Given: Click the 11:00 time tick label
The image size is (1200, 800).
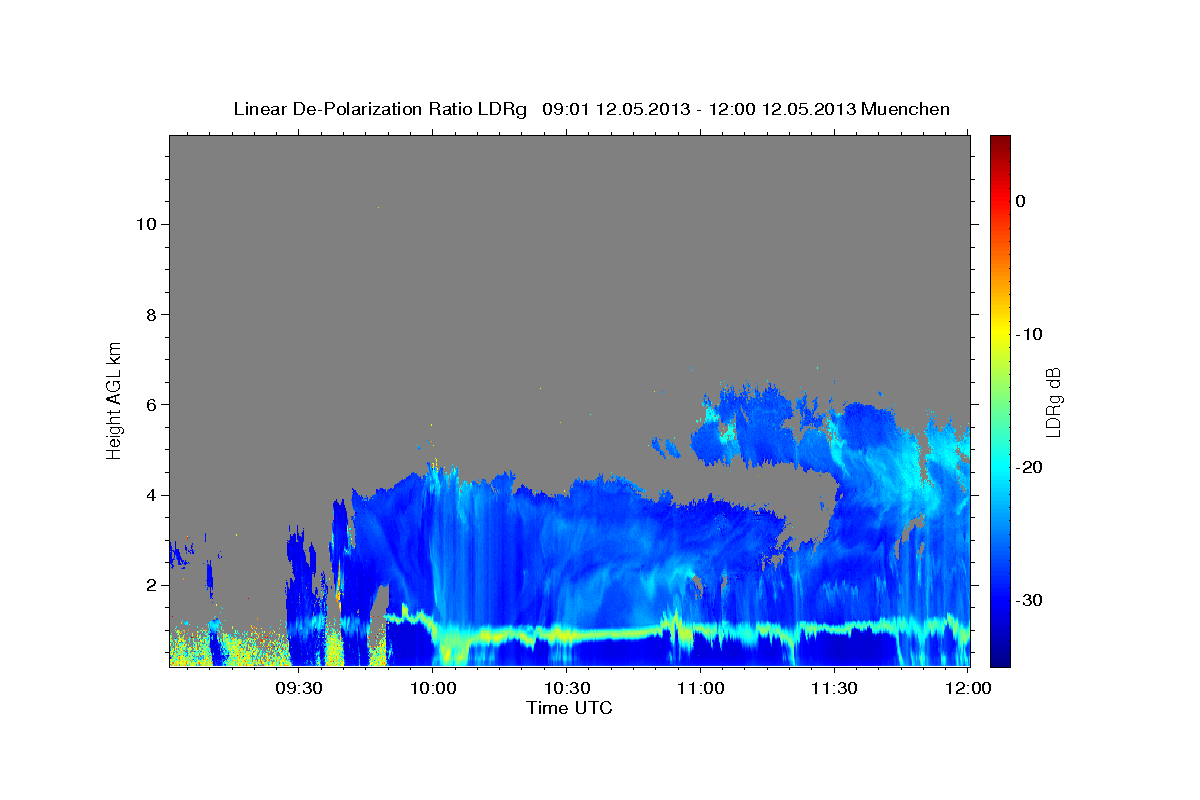Looking at the screenshot, I should tap(700, 688).
